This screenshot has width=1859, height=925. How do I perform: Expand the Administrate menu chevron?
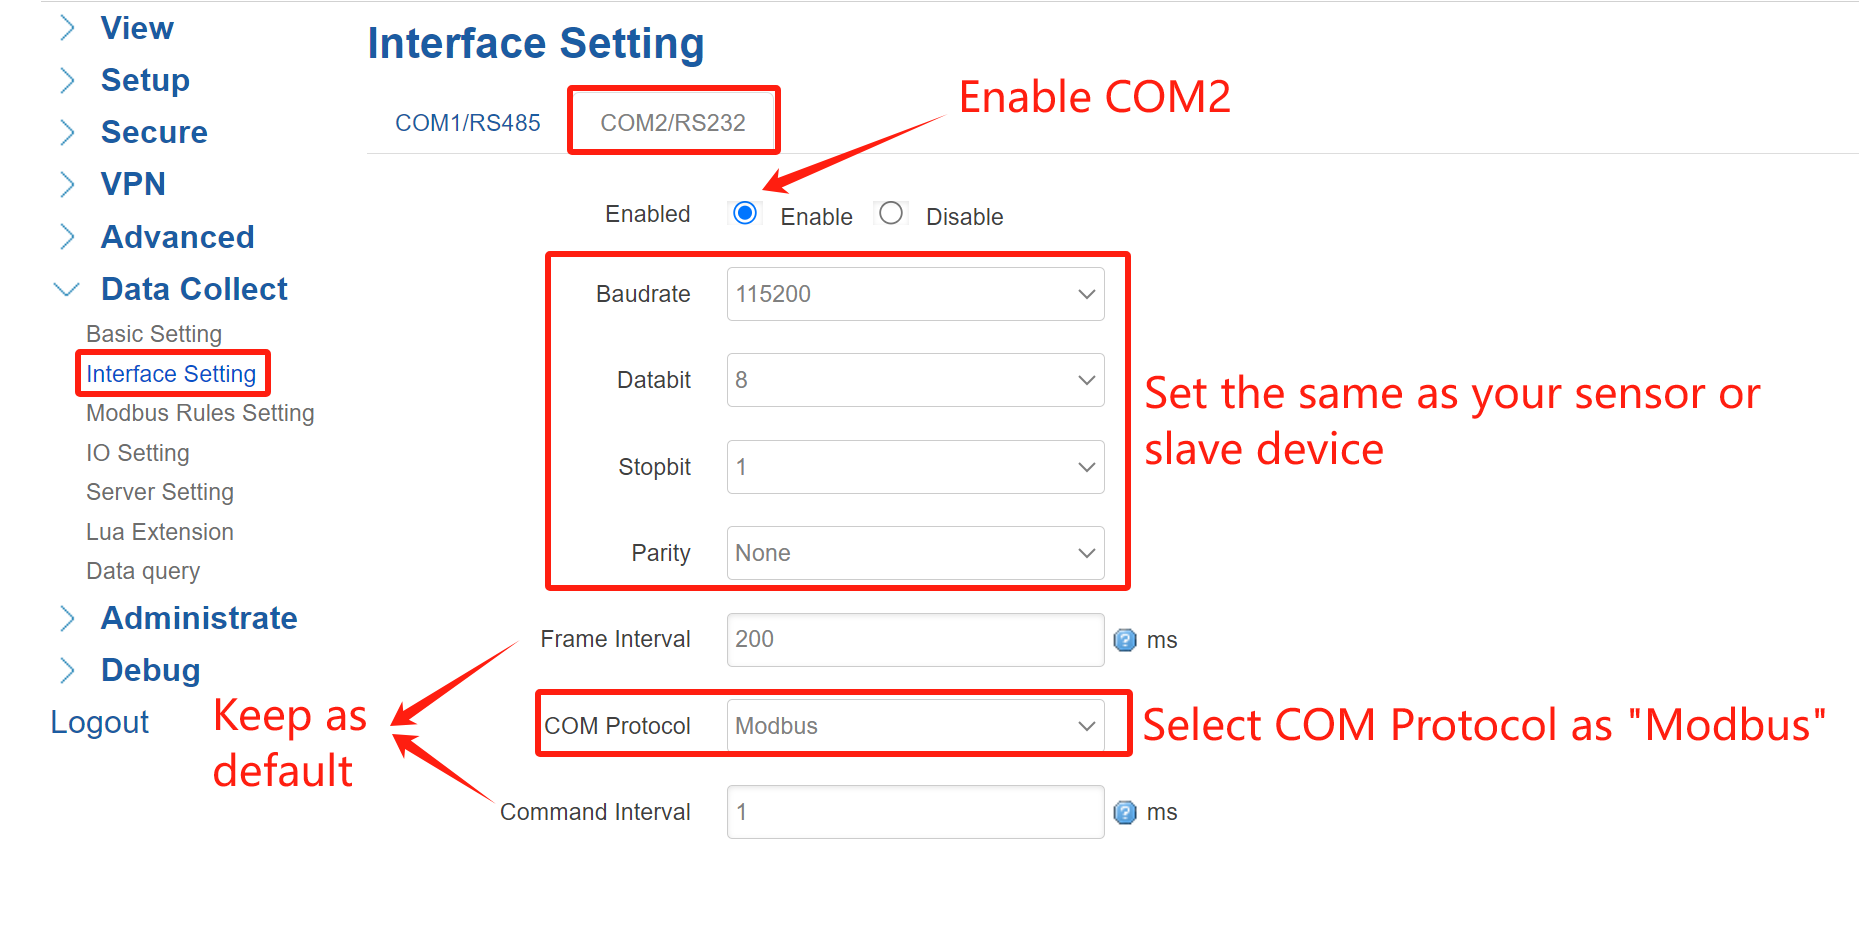click(x=67, y=619)
